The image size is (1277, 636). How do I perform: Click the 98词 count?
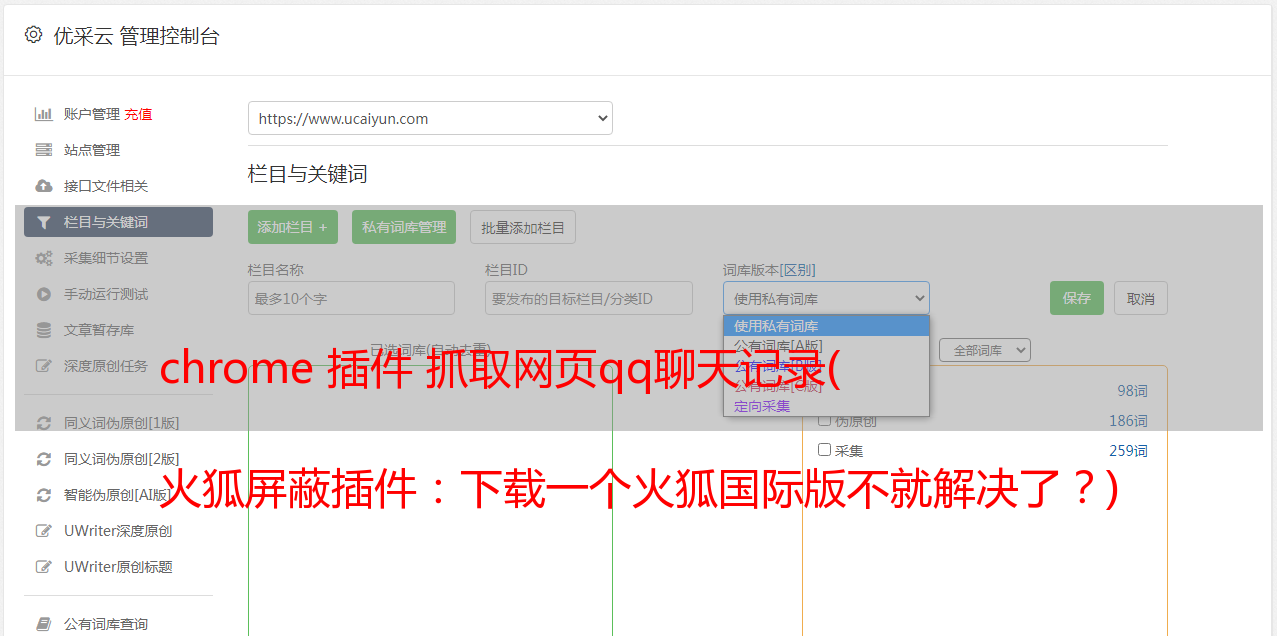point(1132,391)
